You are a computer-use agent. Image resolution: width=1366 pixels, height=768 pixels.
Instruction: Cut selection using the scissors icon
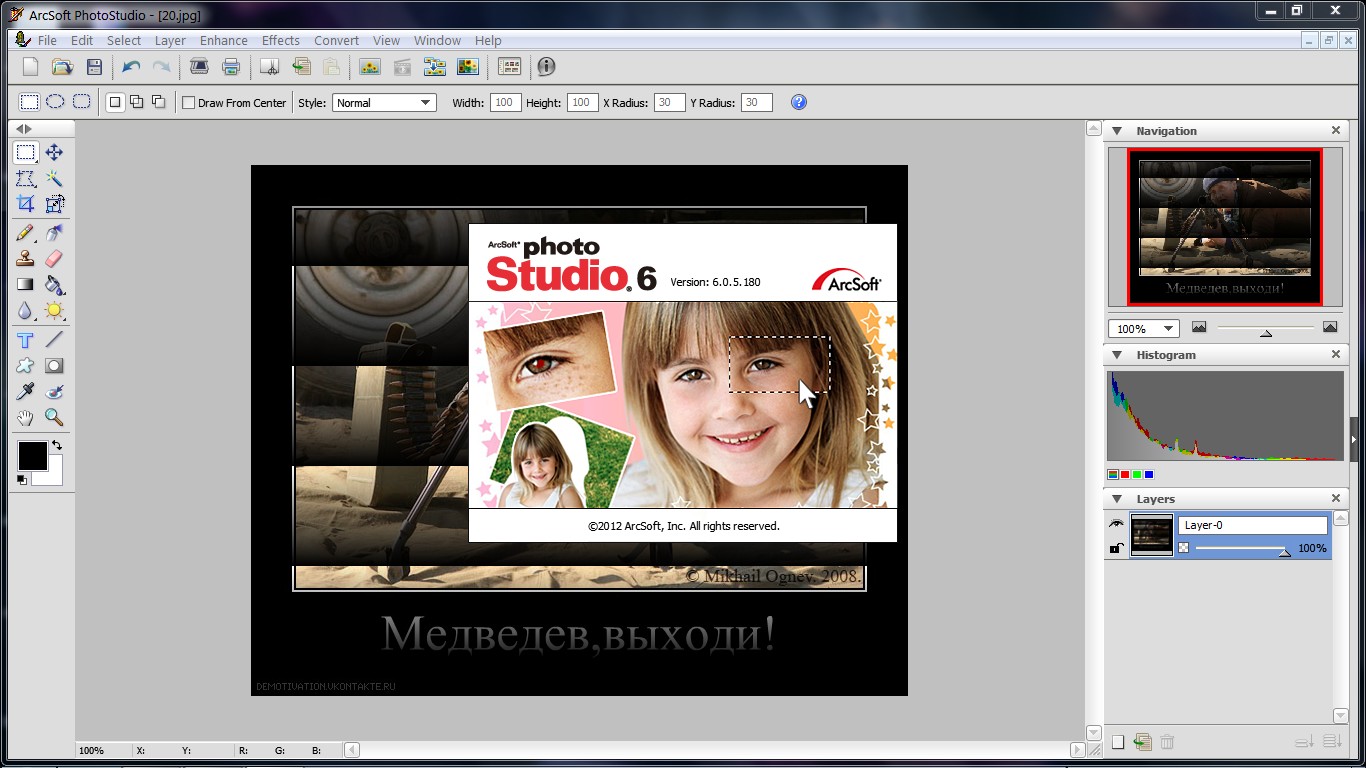pyautogui.click(x=269, y=67)
